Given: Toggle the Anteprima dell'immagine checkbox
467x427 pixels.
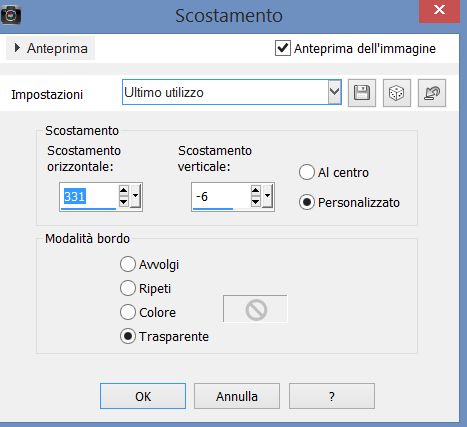Looking at the screenshot, I should tap(283, 48).
